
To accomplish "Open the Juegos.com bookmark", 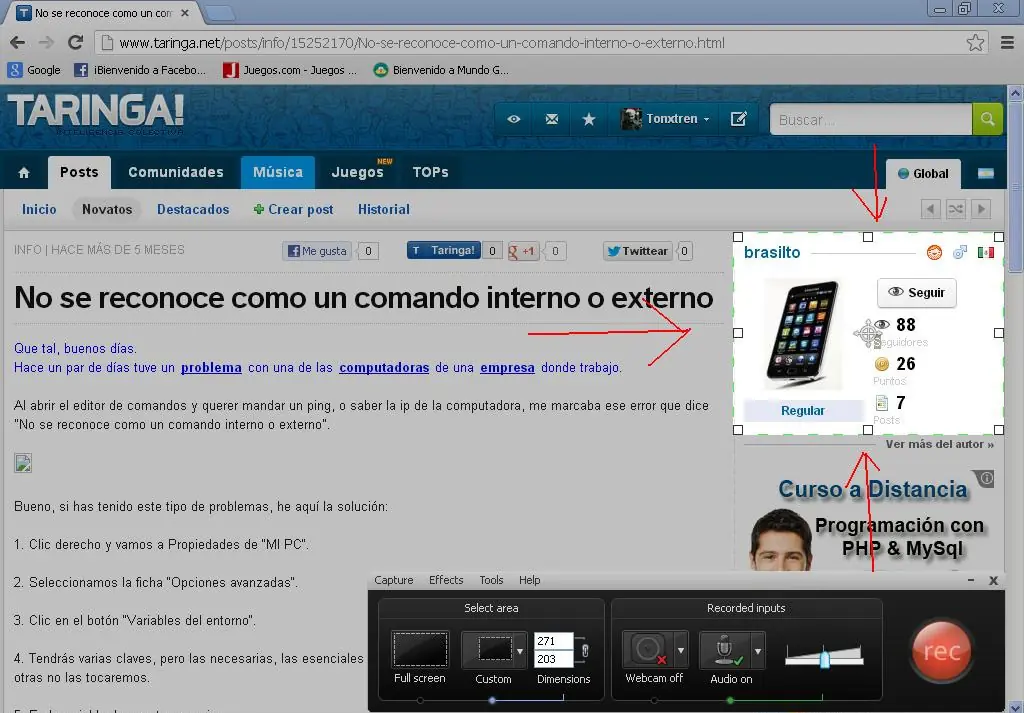I will (290, 70).
